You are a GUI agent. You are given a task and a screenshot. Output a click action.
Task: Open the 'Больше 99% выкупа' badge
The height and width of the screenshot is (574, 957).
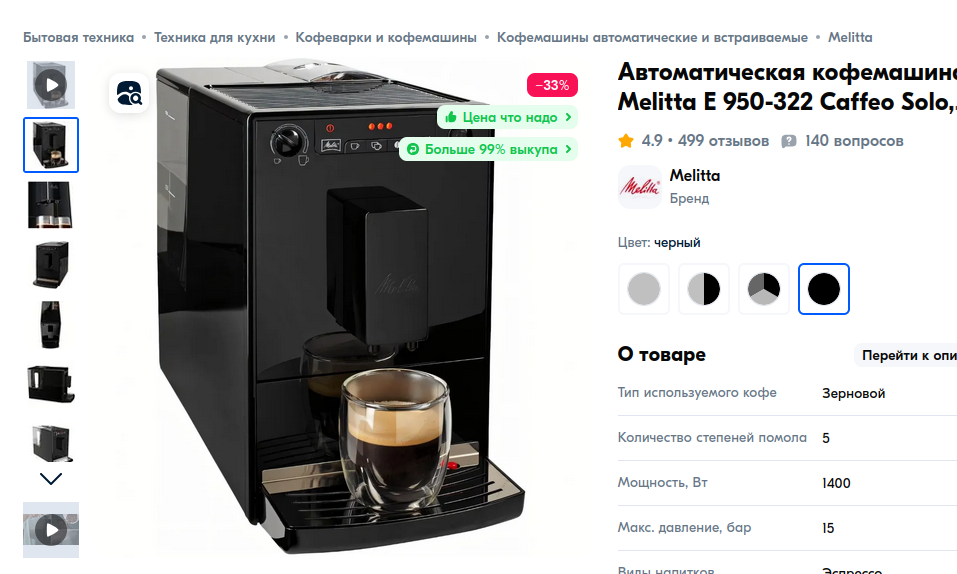tap(489, 149)
